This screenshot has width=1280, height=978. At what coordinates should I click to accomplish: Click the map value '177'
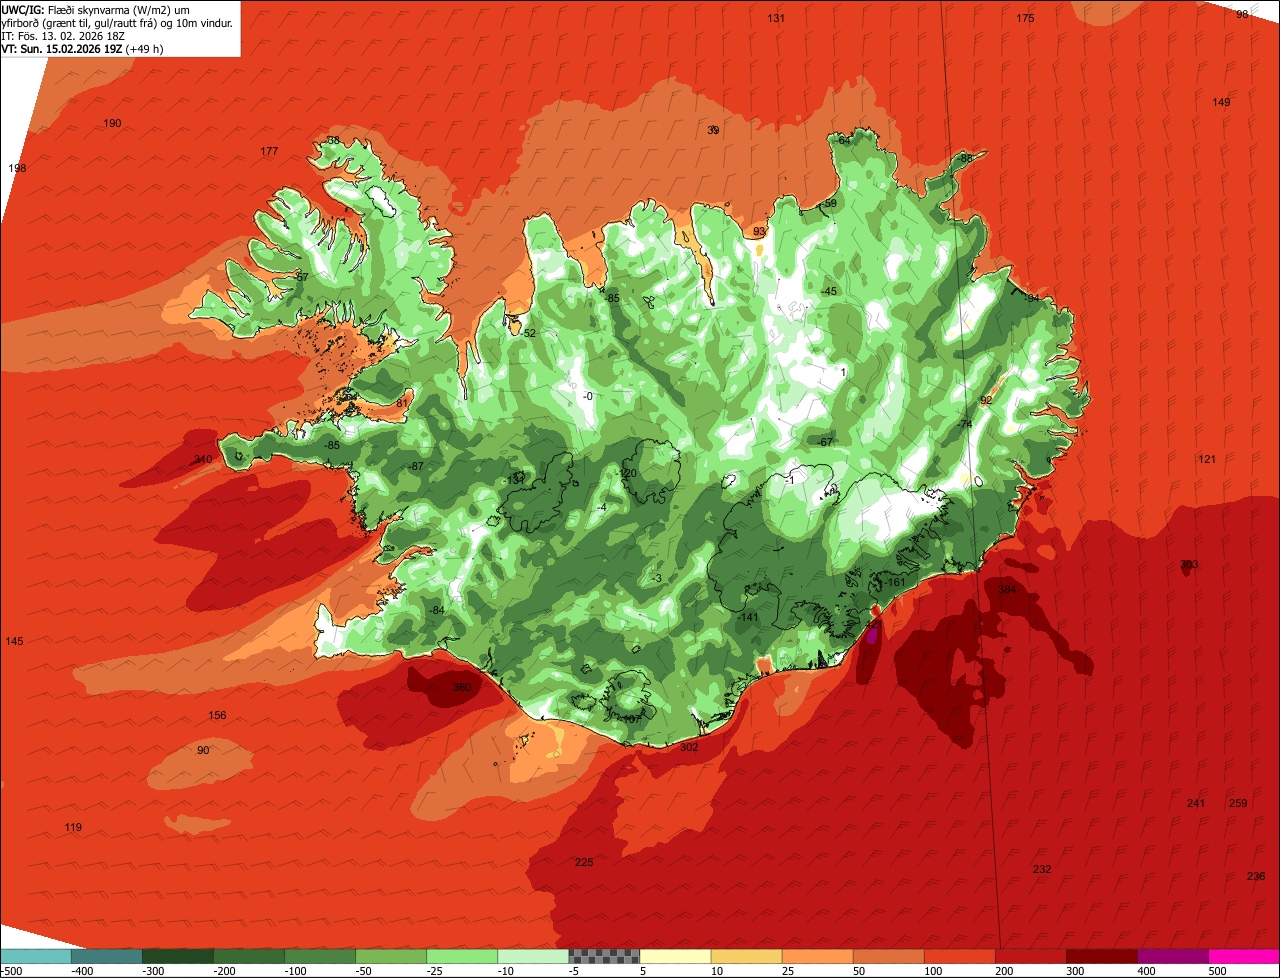pyautogui.click(x=269, y=151)
